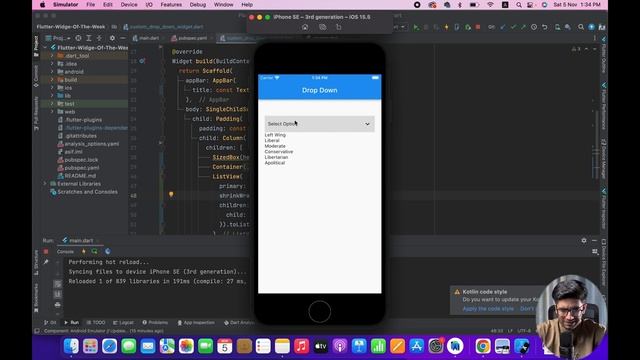Select pubspec.lock in the project tree
The width and height of the screenshot is (640, 360).
tap(81, 160)
